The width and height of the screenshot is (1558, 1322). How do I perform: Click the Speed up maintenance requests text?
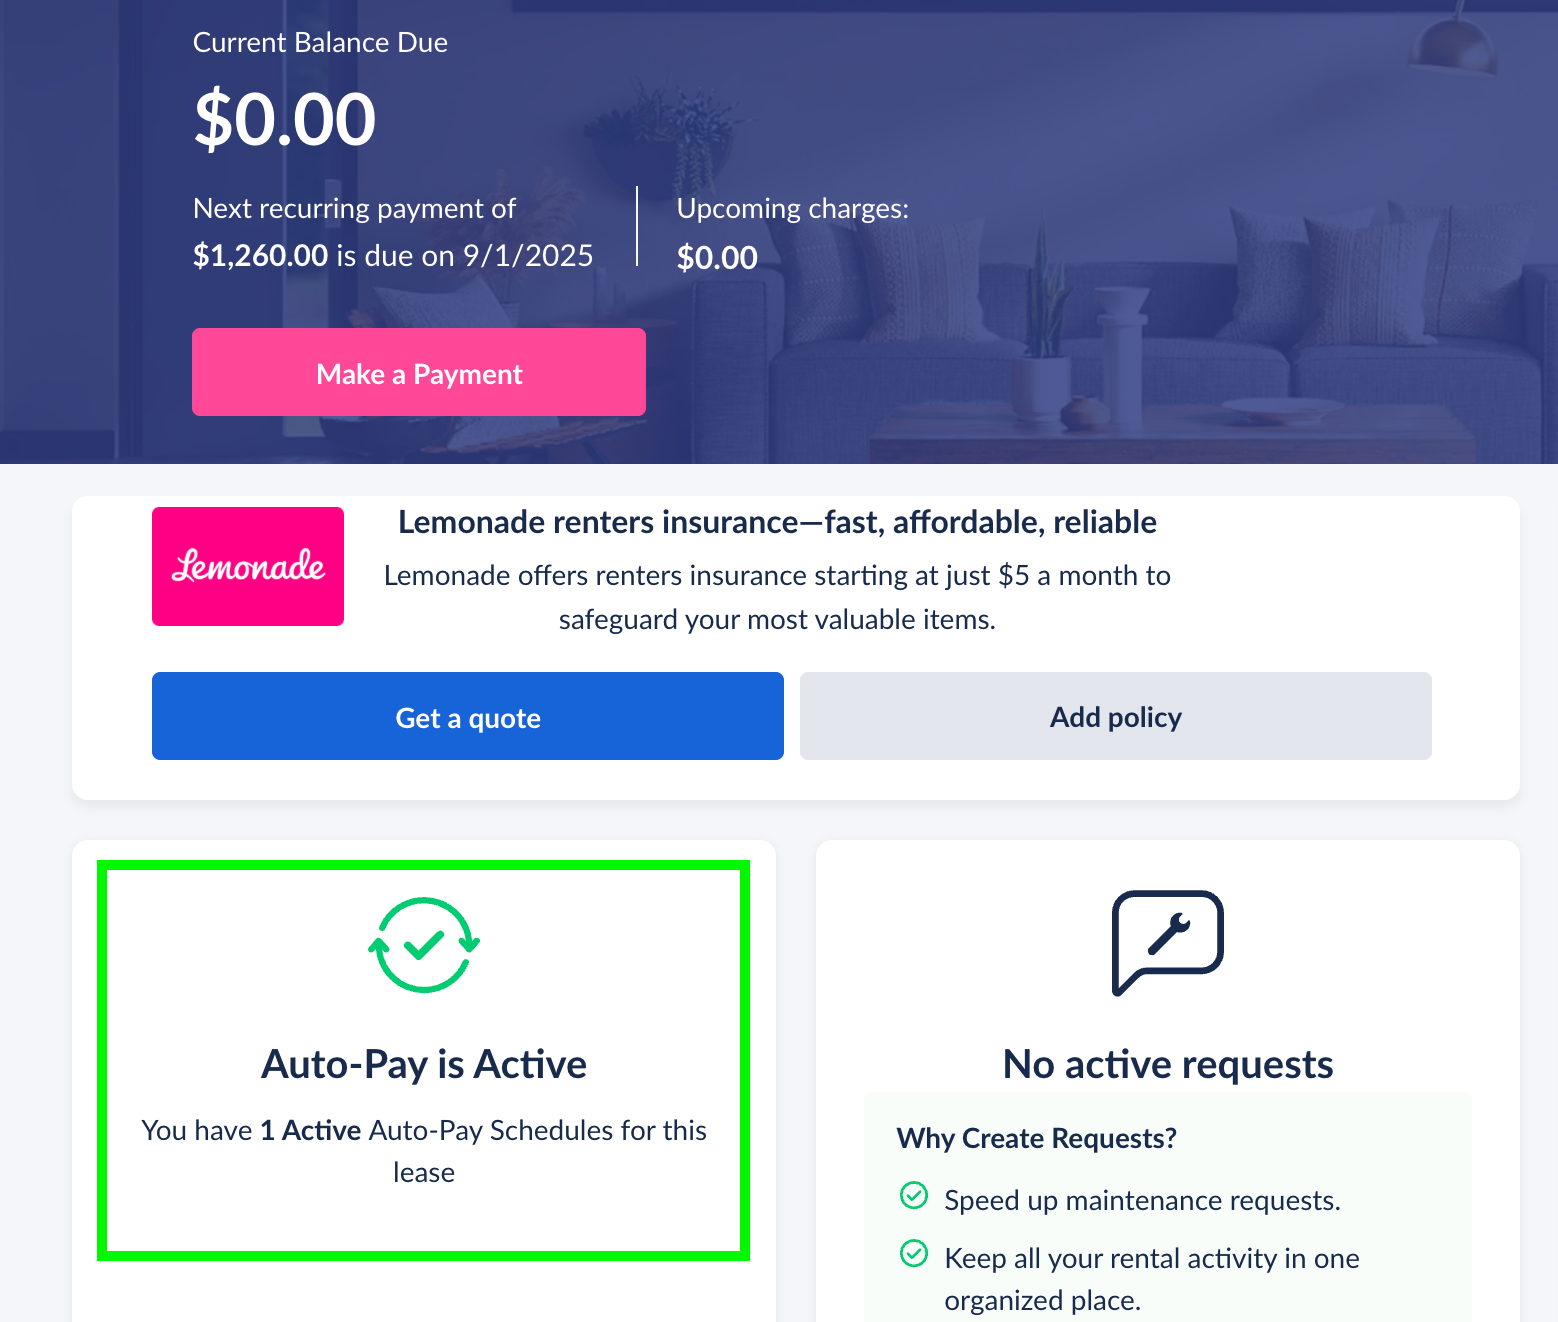pyautogui.click(x=1142, y=1200)
